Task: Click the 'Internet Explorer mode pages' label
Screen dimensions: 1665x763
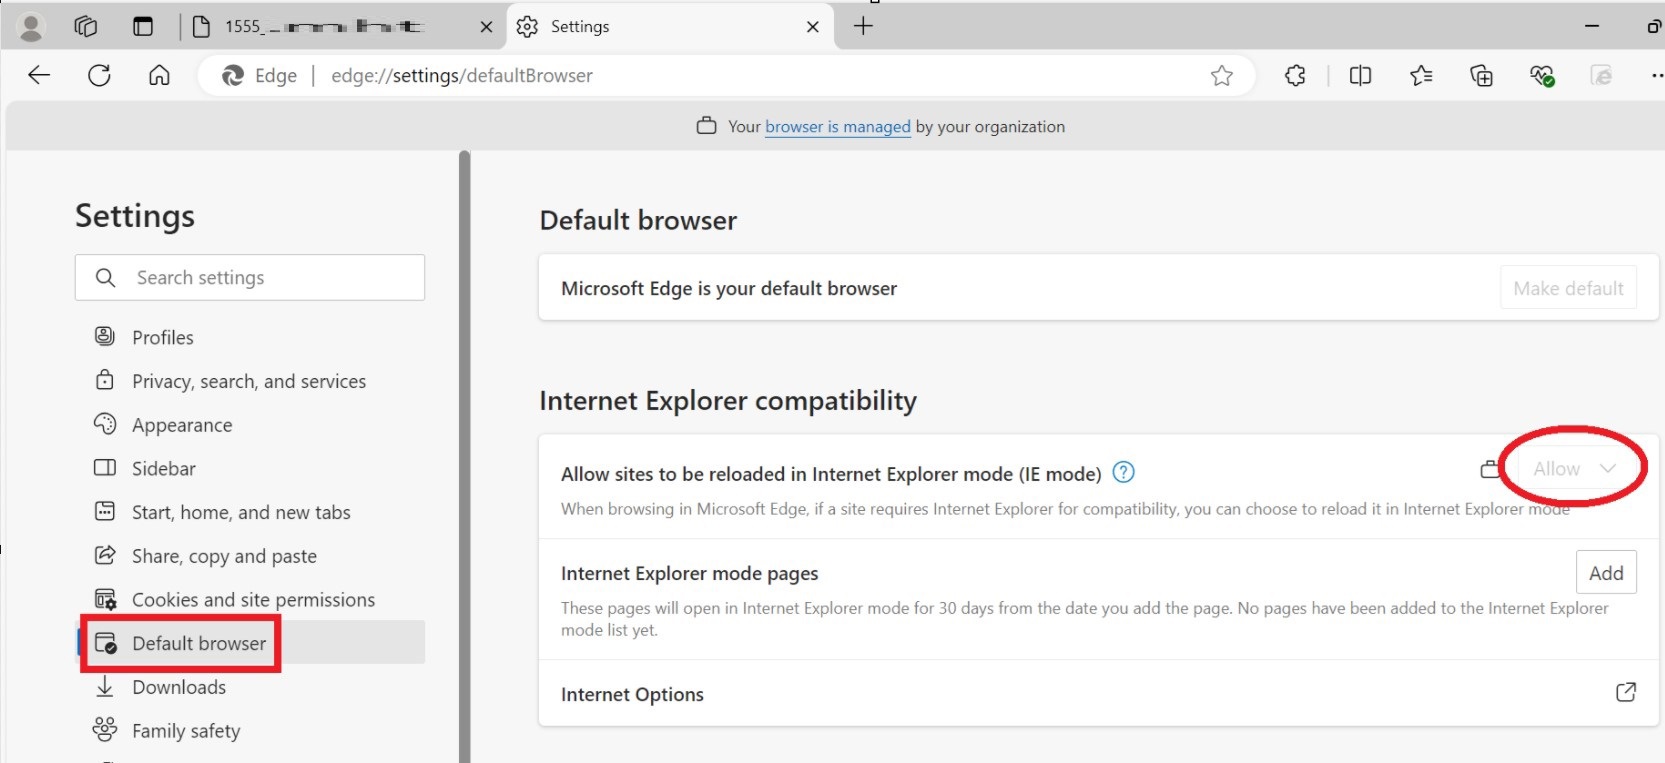Action: tap(690, 573)
